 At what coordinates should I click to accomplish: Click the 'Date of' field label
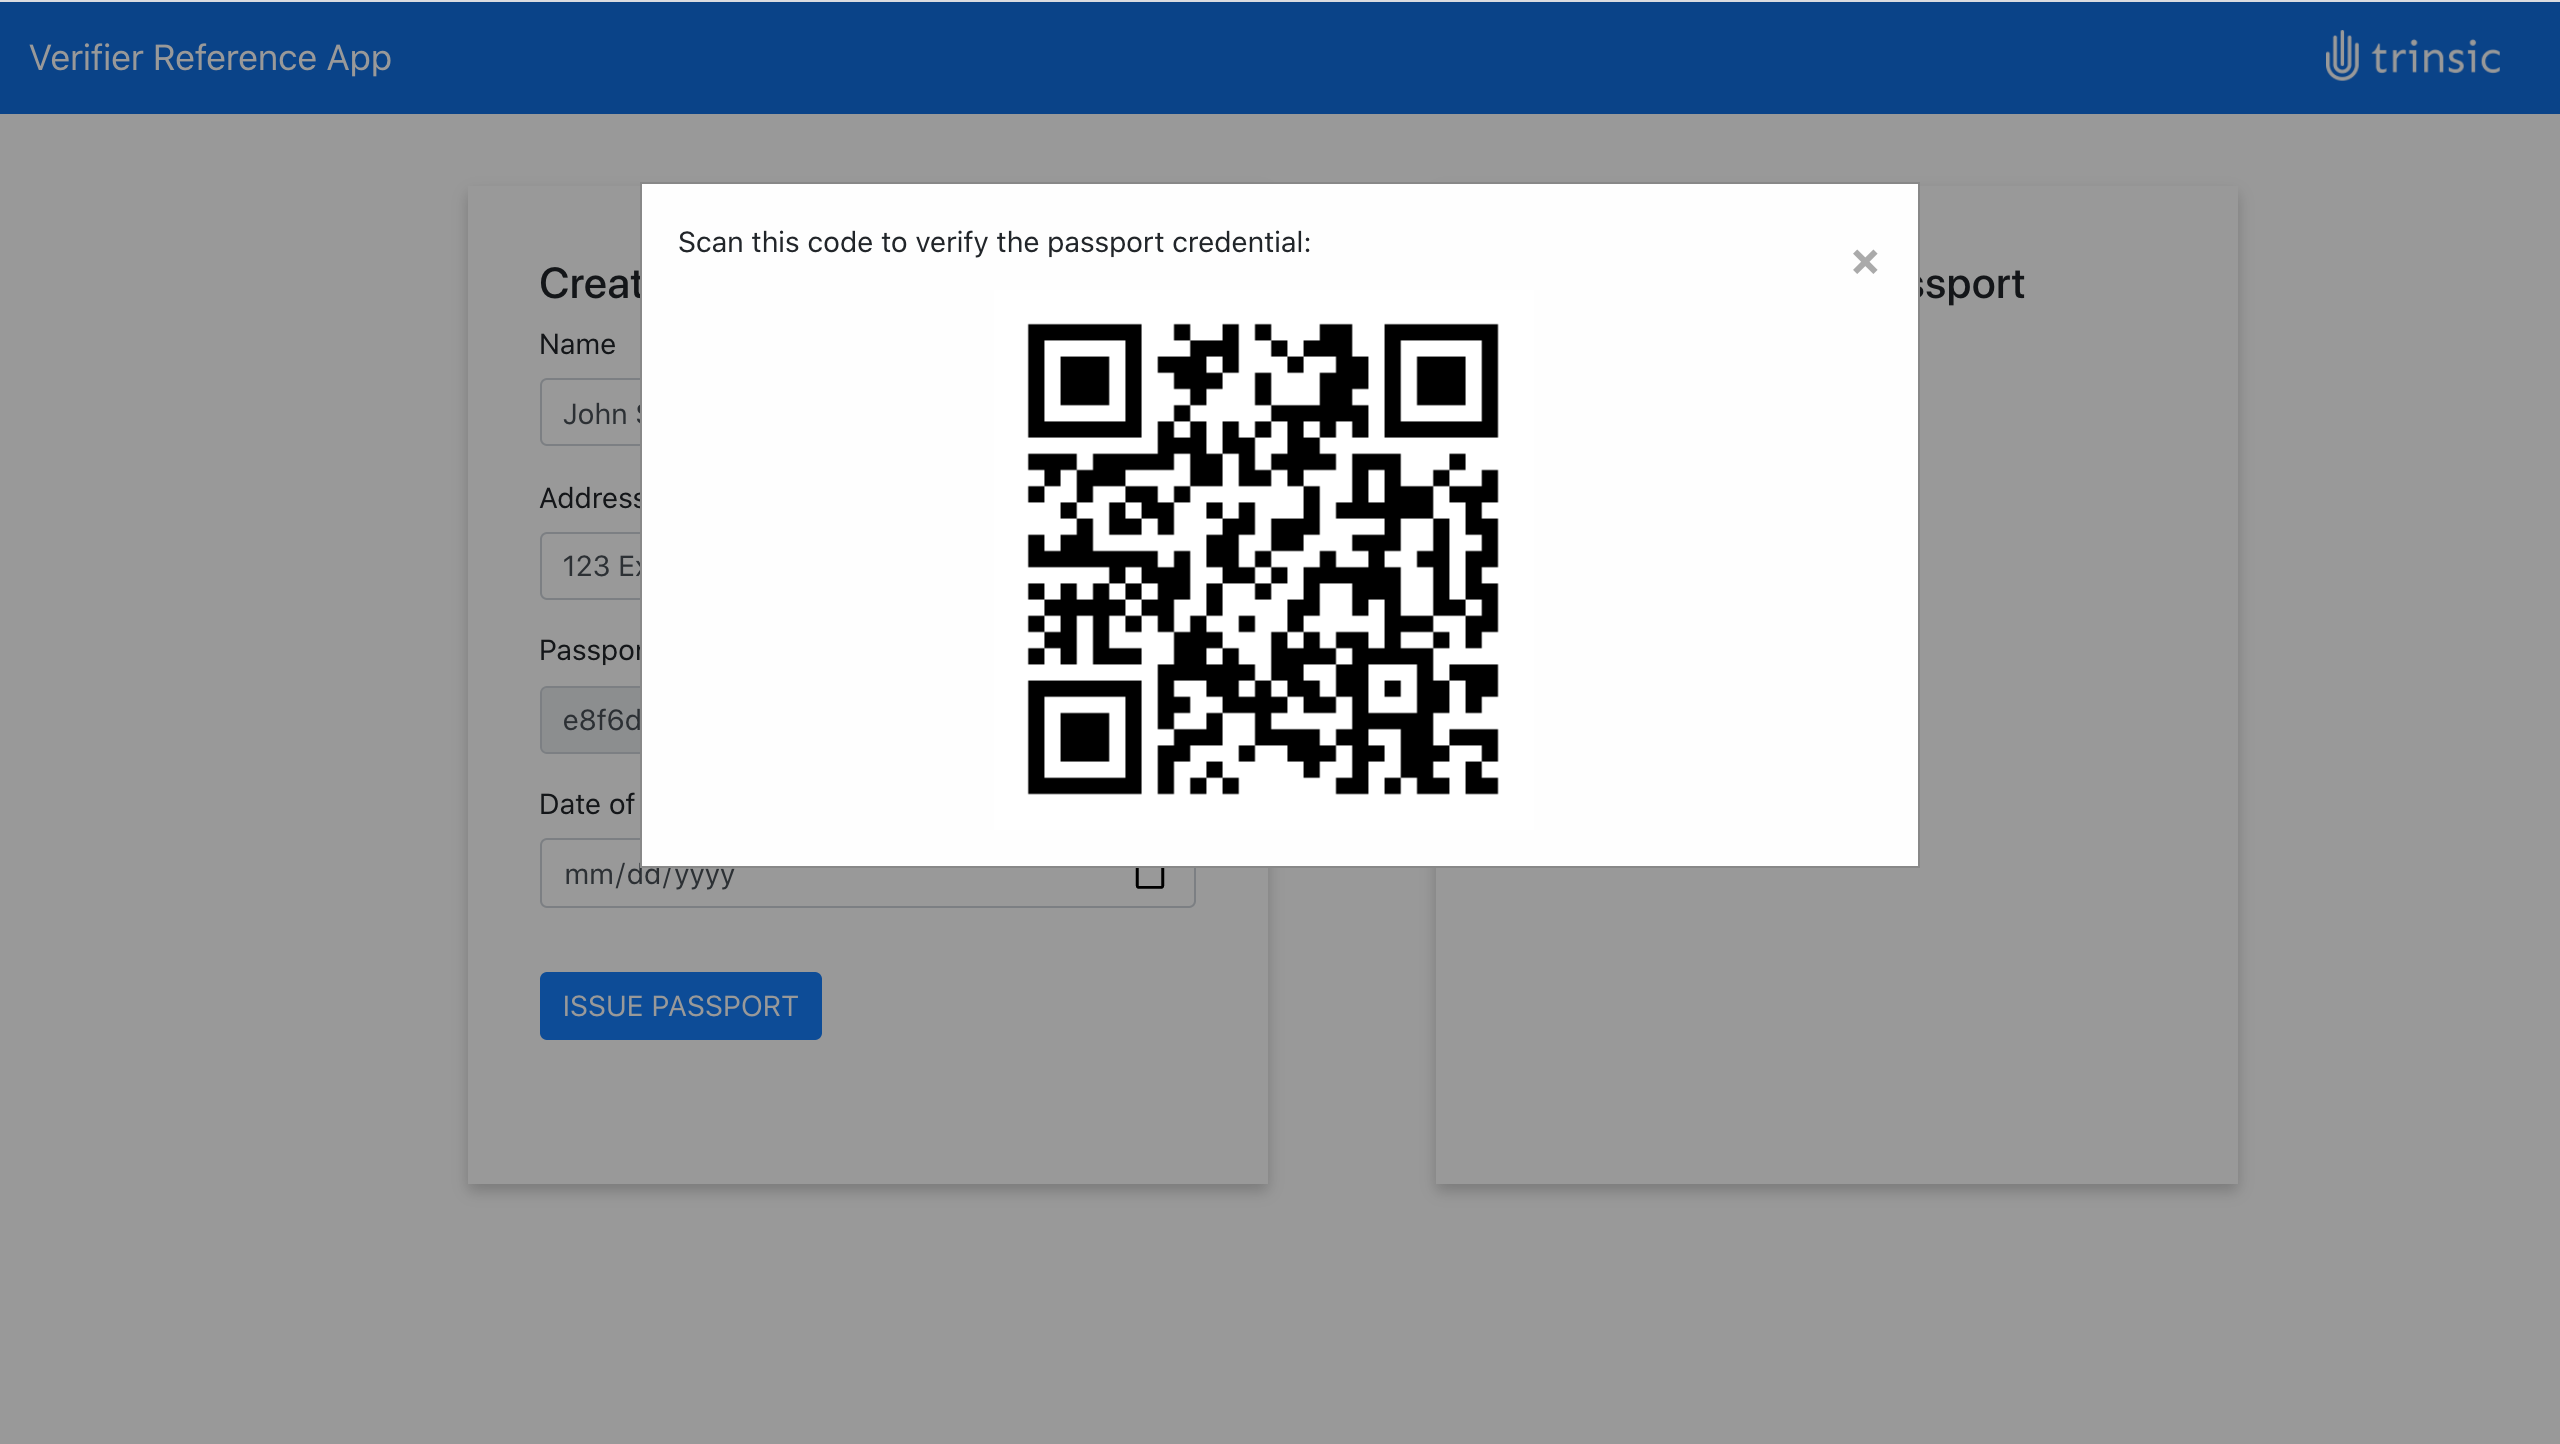point(587,804)
